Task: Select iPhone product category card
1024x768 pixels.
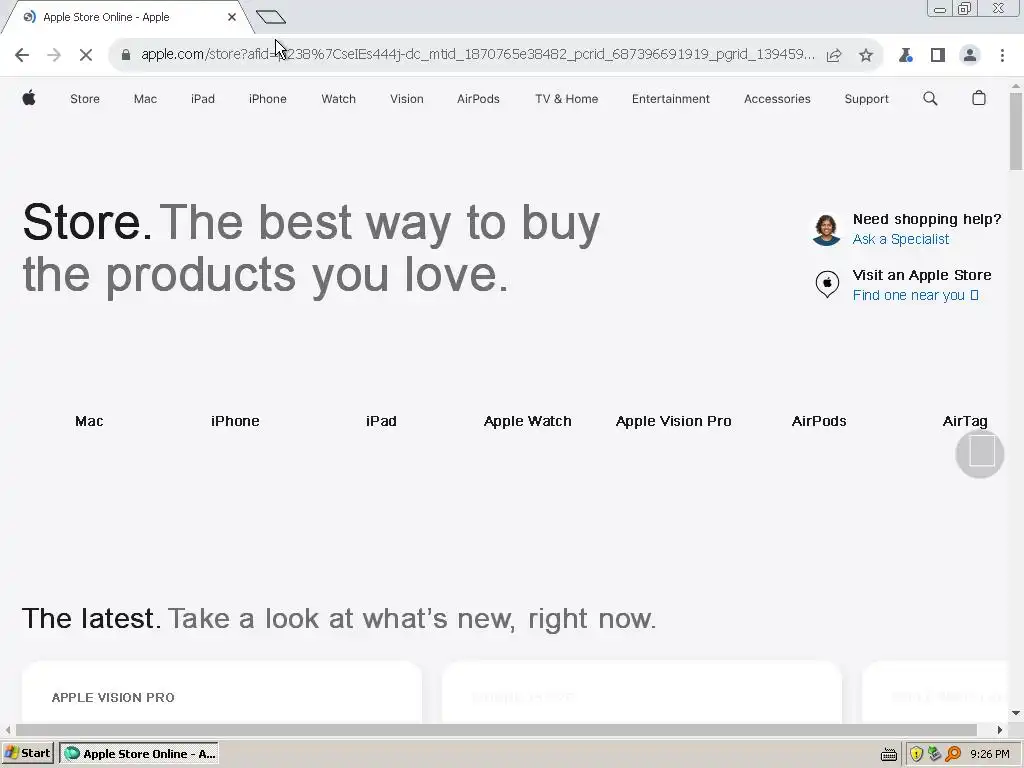Action: click(235, 421)
